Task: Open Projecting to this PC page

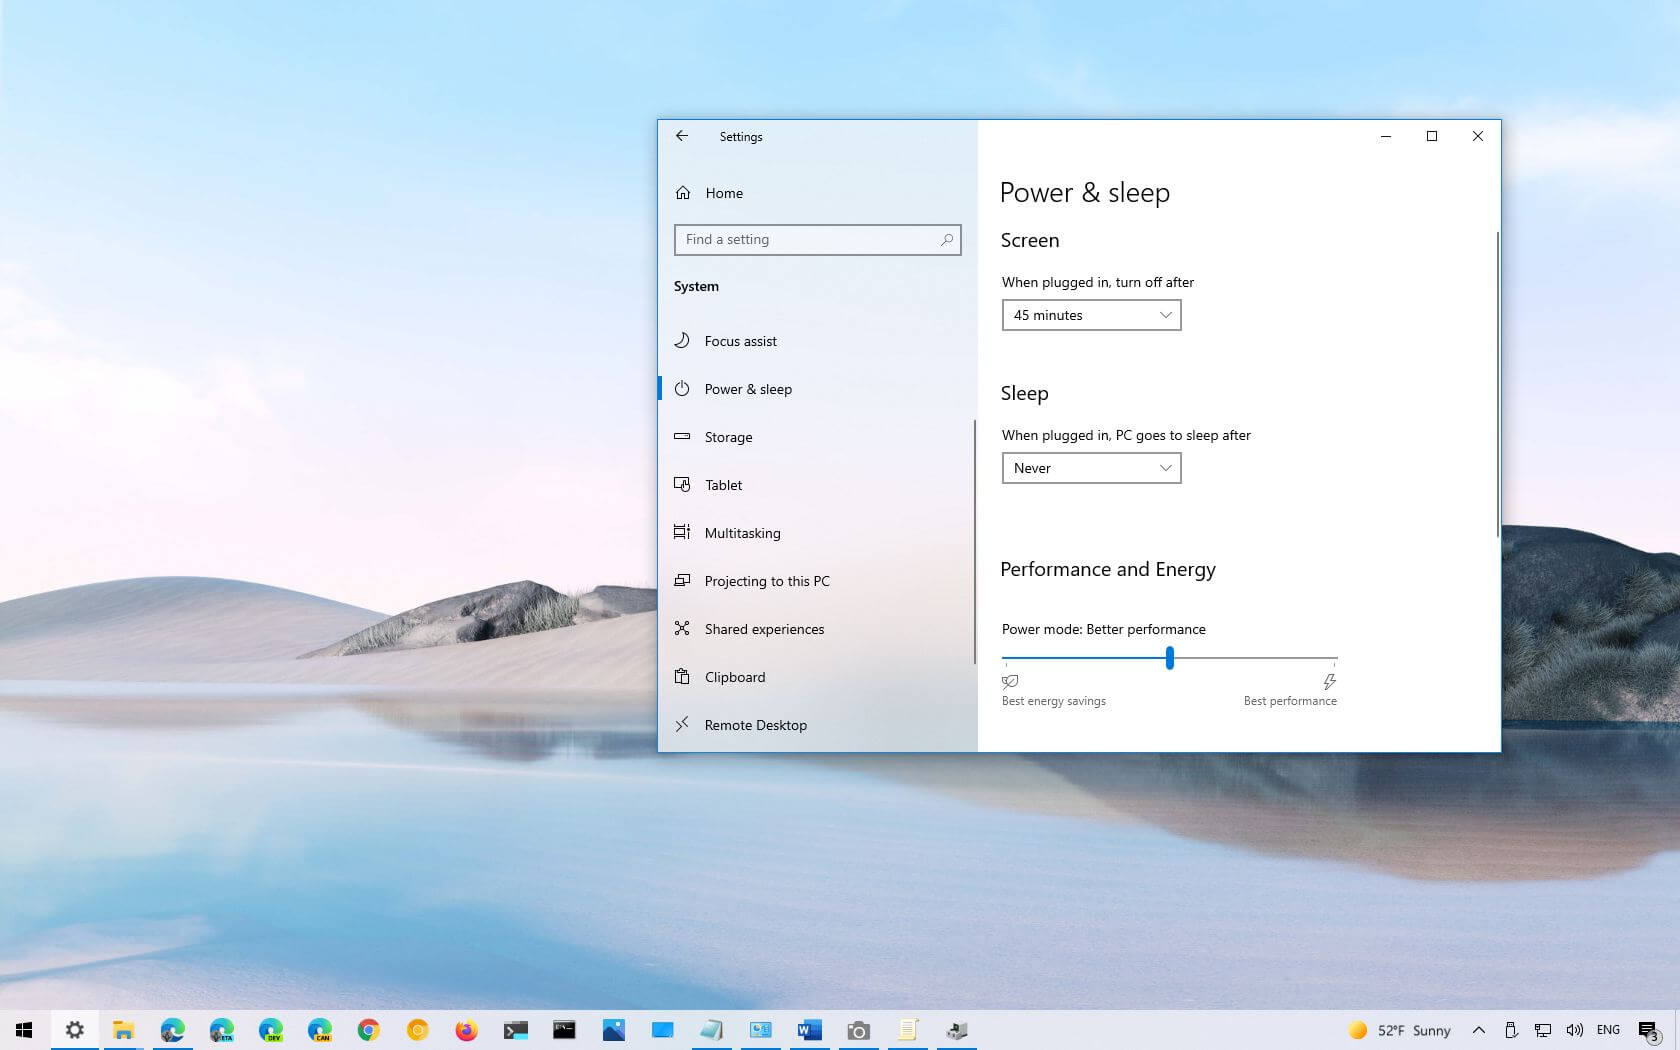Action: coord(816,581)
